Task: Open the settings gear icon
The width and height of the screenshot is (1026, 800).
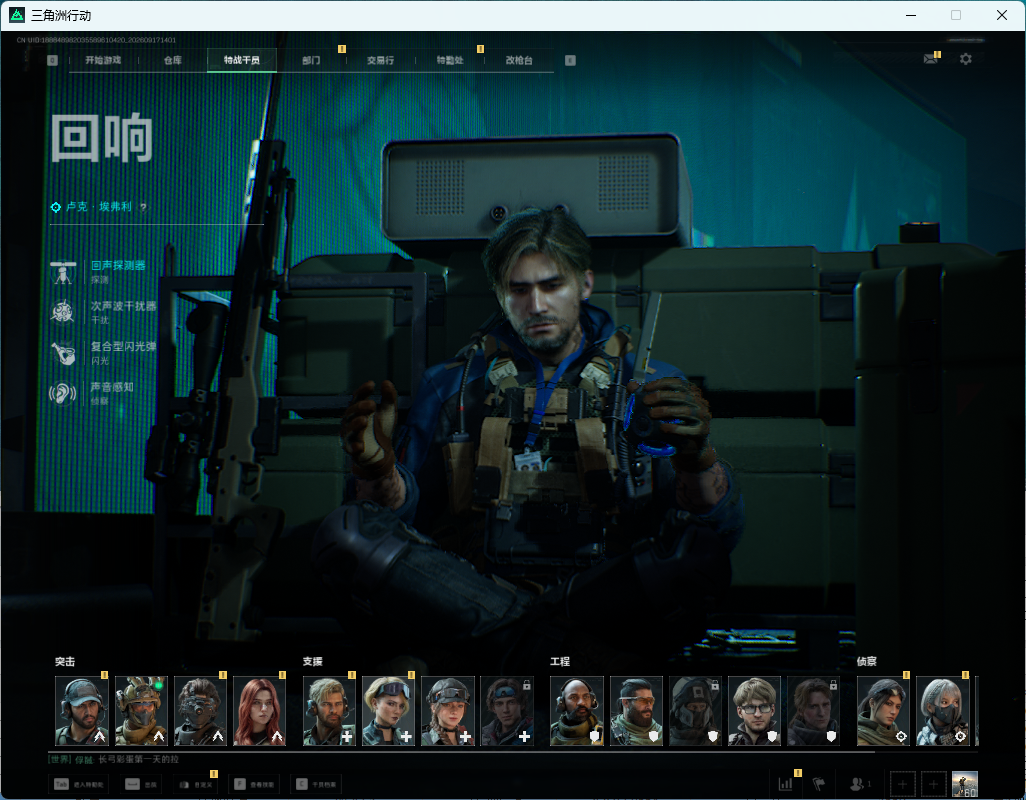Action: [965, 59]
